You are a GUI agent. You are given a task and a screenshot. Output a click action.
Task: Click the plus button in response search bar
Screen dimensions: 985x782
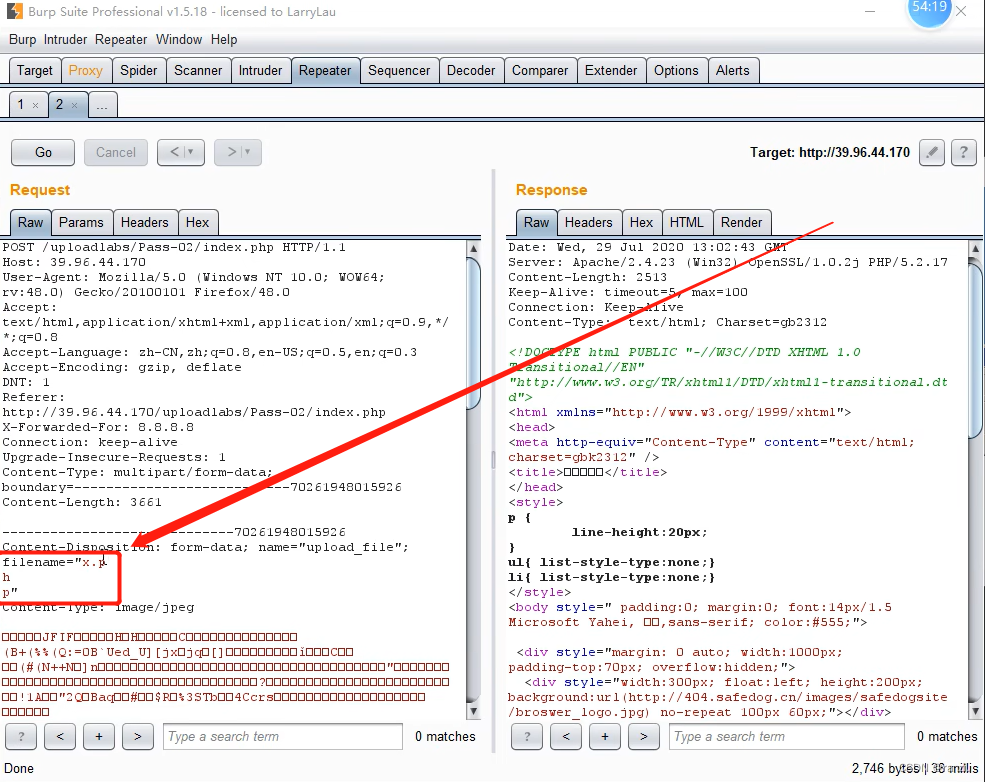[x=605, y=736]
